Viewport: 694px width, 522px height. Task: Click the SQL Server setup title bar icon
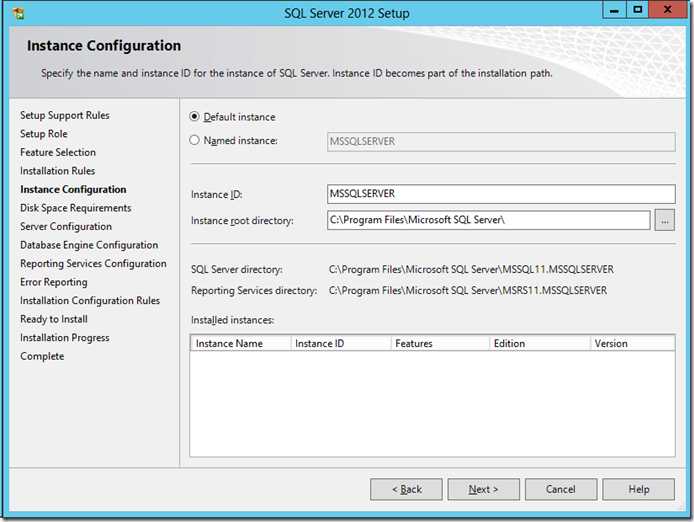click(19, 13)
